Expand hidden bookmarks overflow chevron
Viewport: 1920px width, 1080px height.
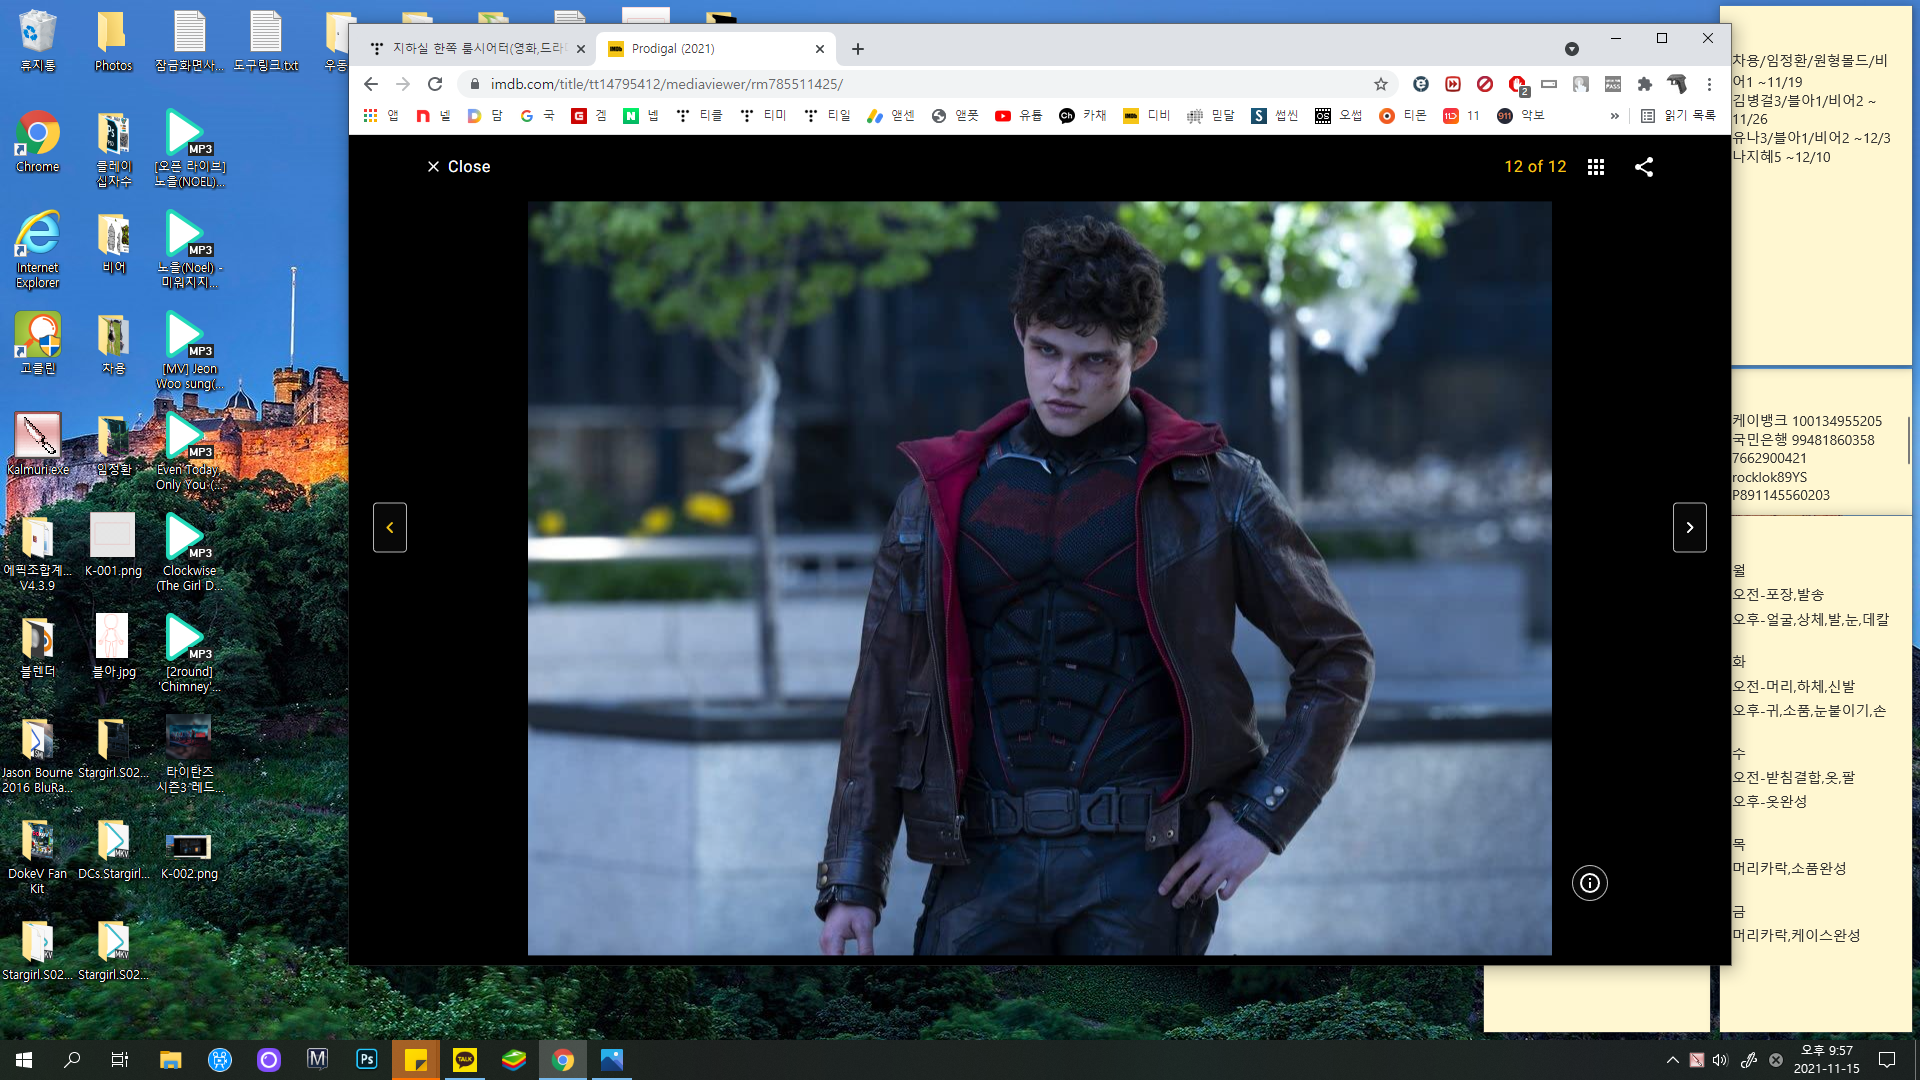1614,116
